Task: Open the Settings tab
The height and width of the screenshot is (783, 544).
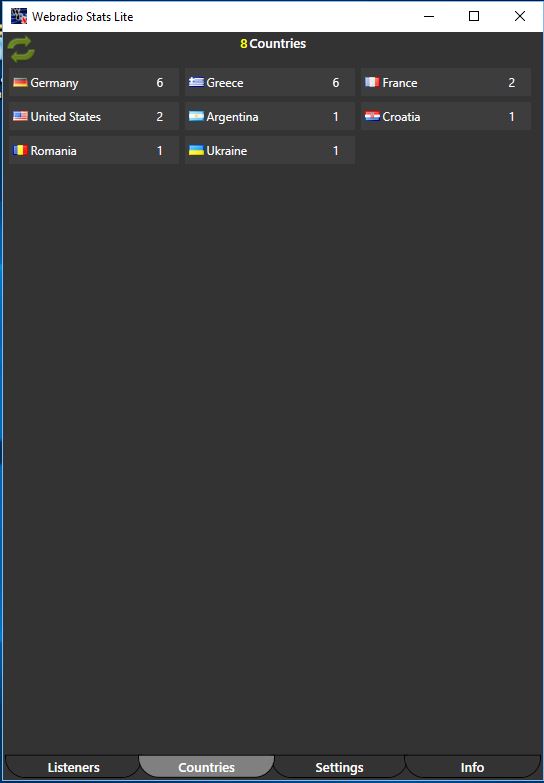Action: [x=339, y=767]
